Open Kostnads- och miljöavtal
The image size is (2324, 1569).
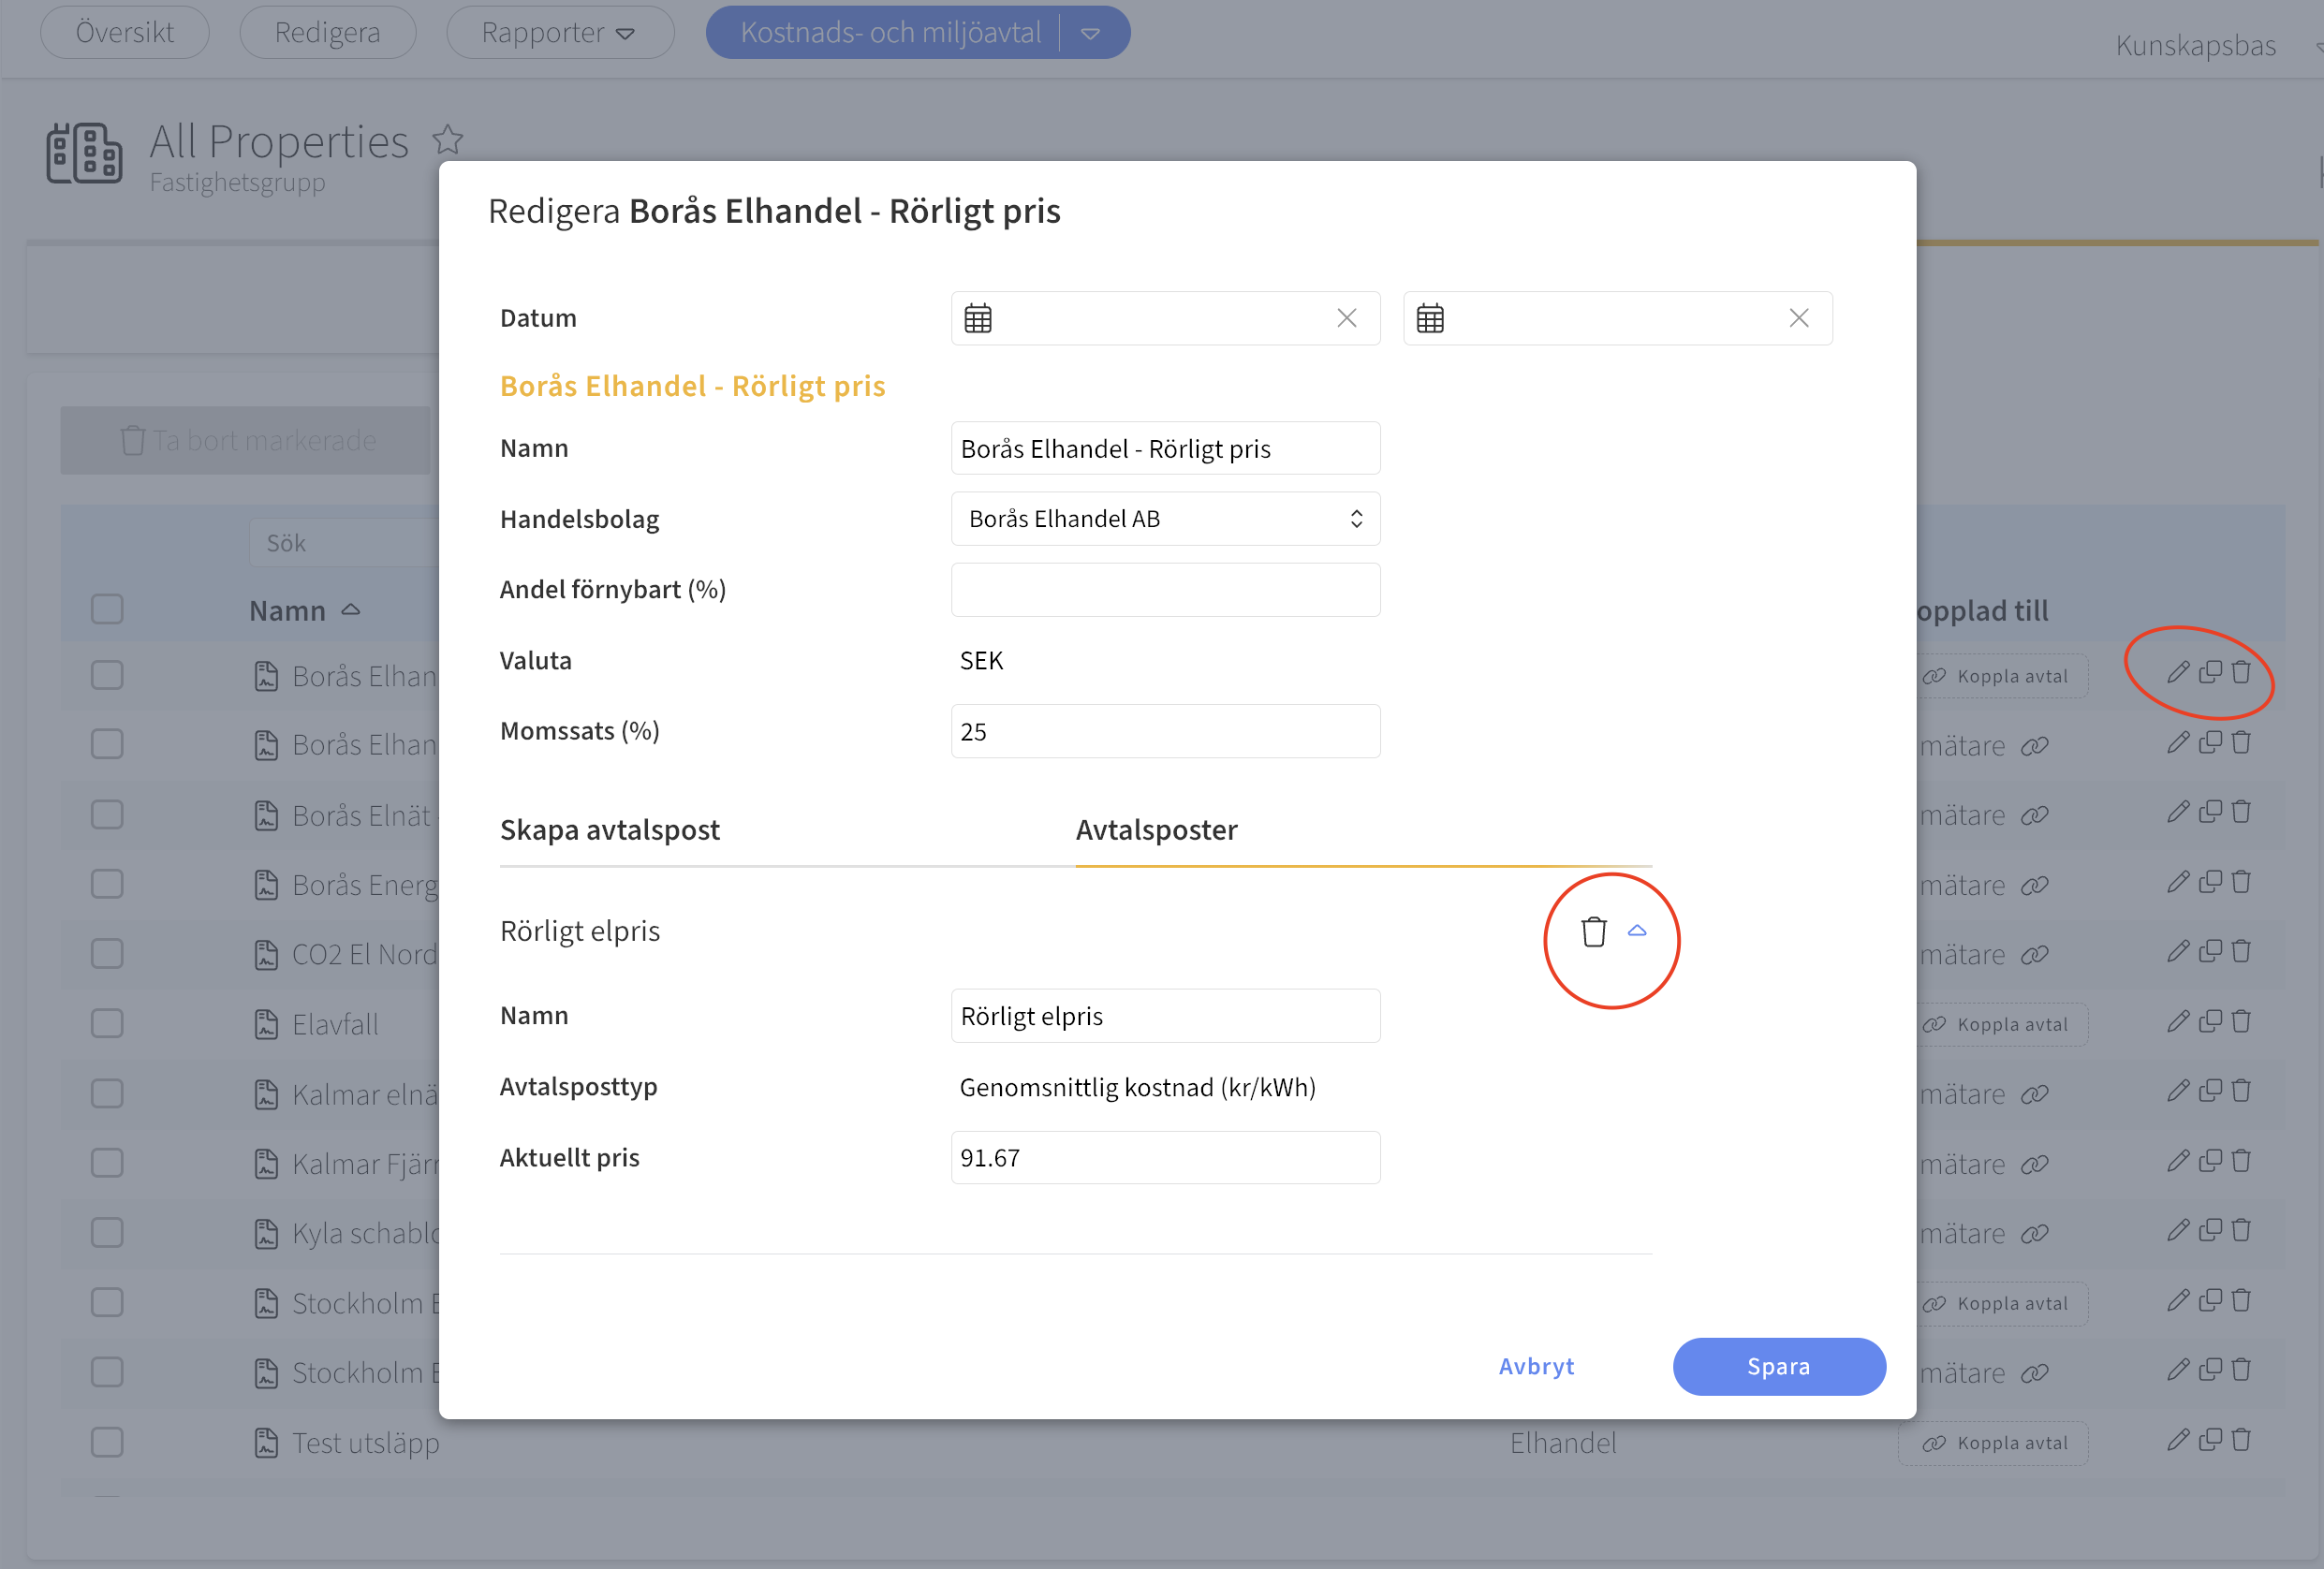pos(891,33)
